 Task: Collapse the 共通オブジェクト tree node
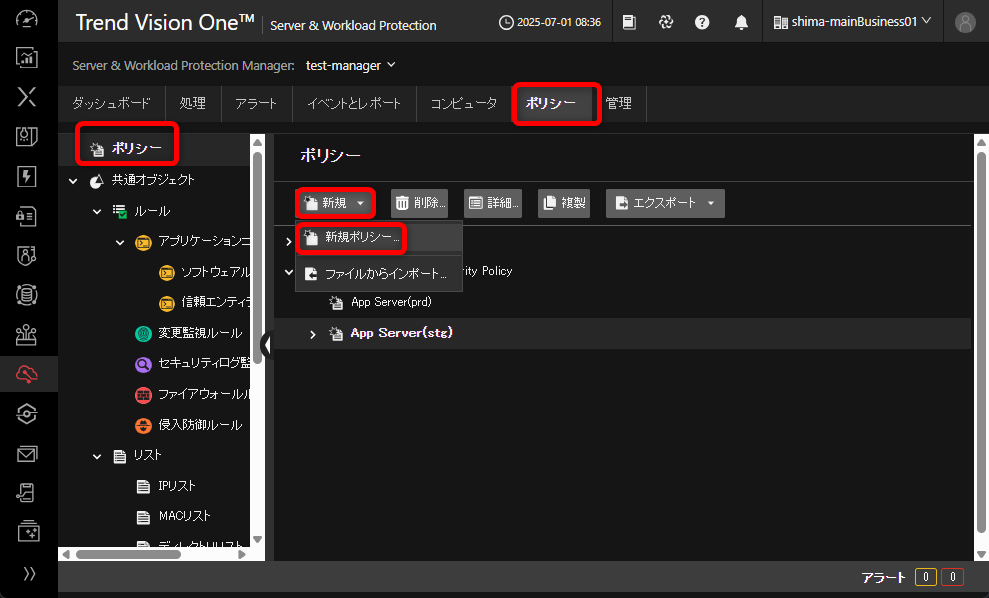pos(73,181)
